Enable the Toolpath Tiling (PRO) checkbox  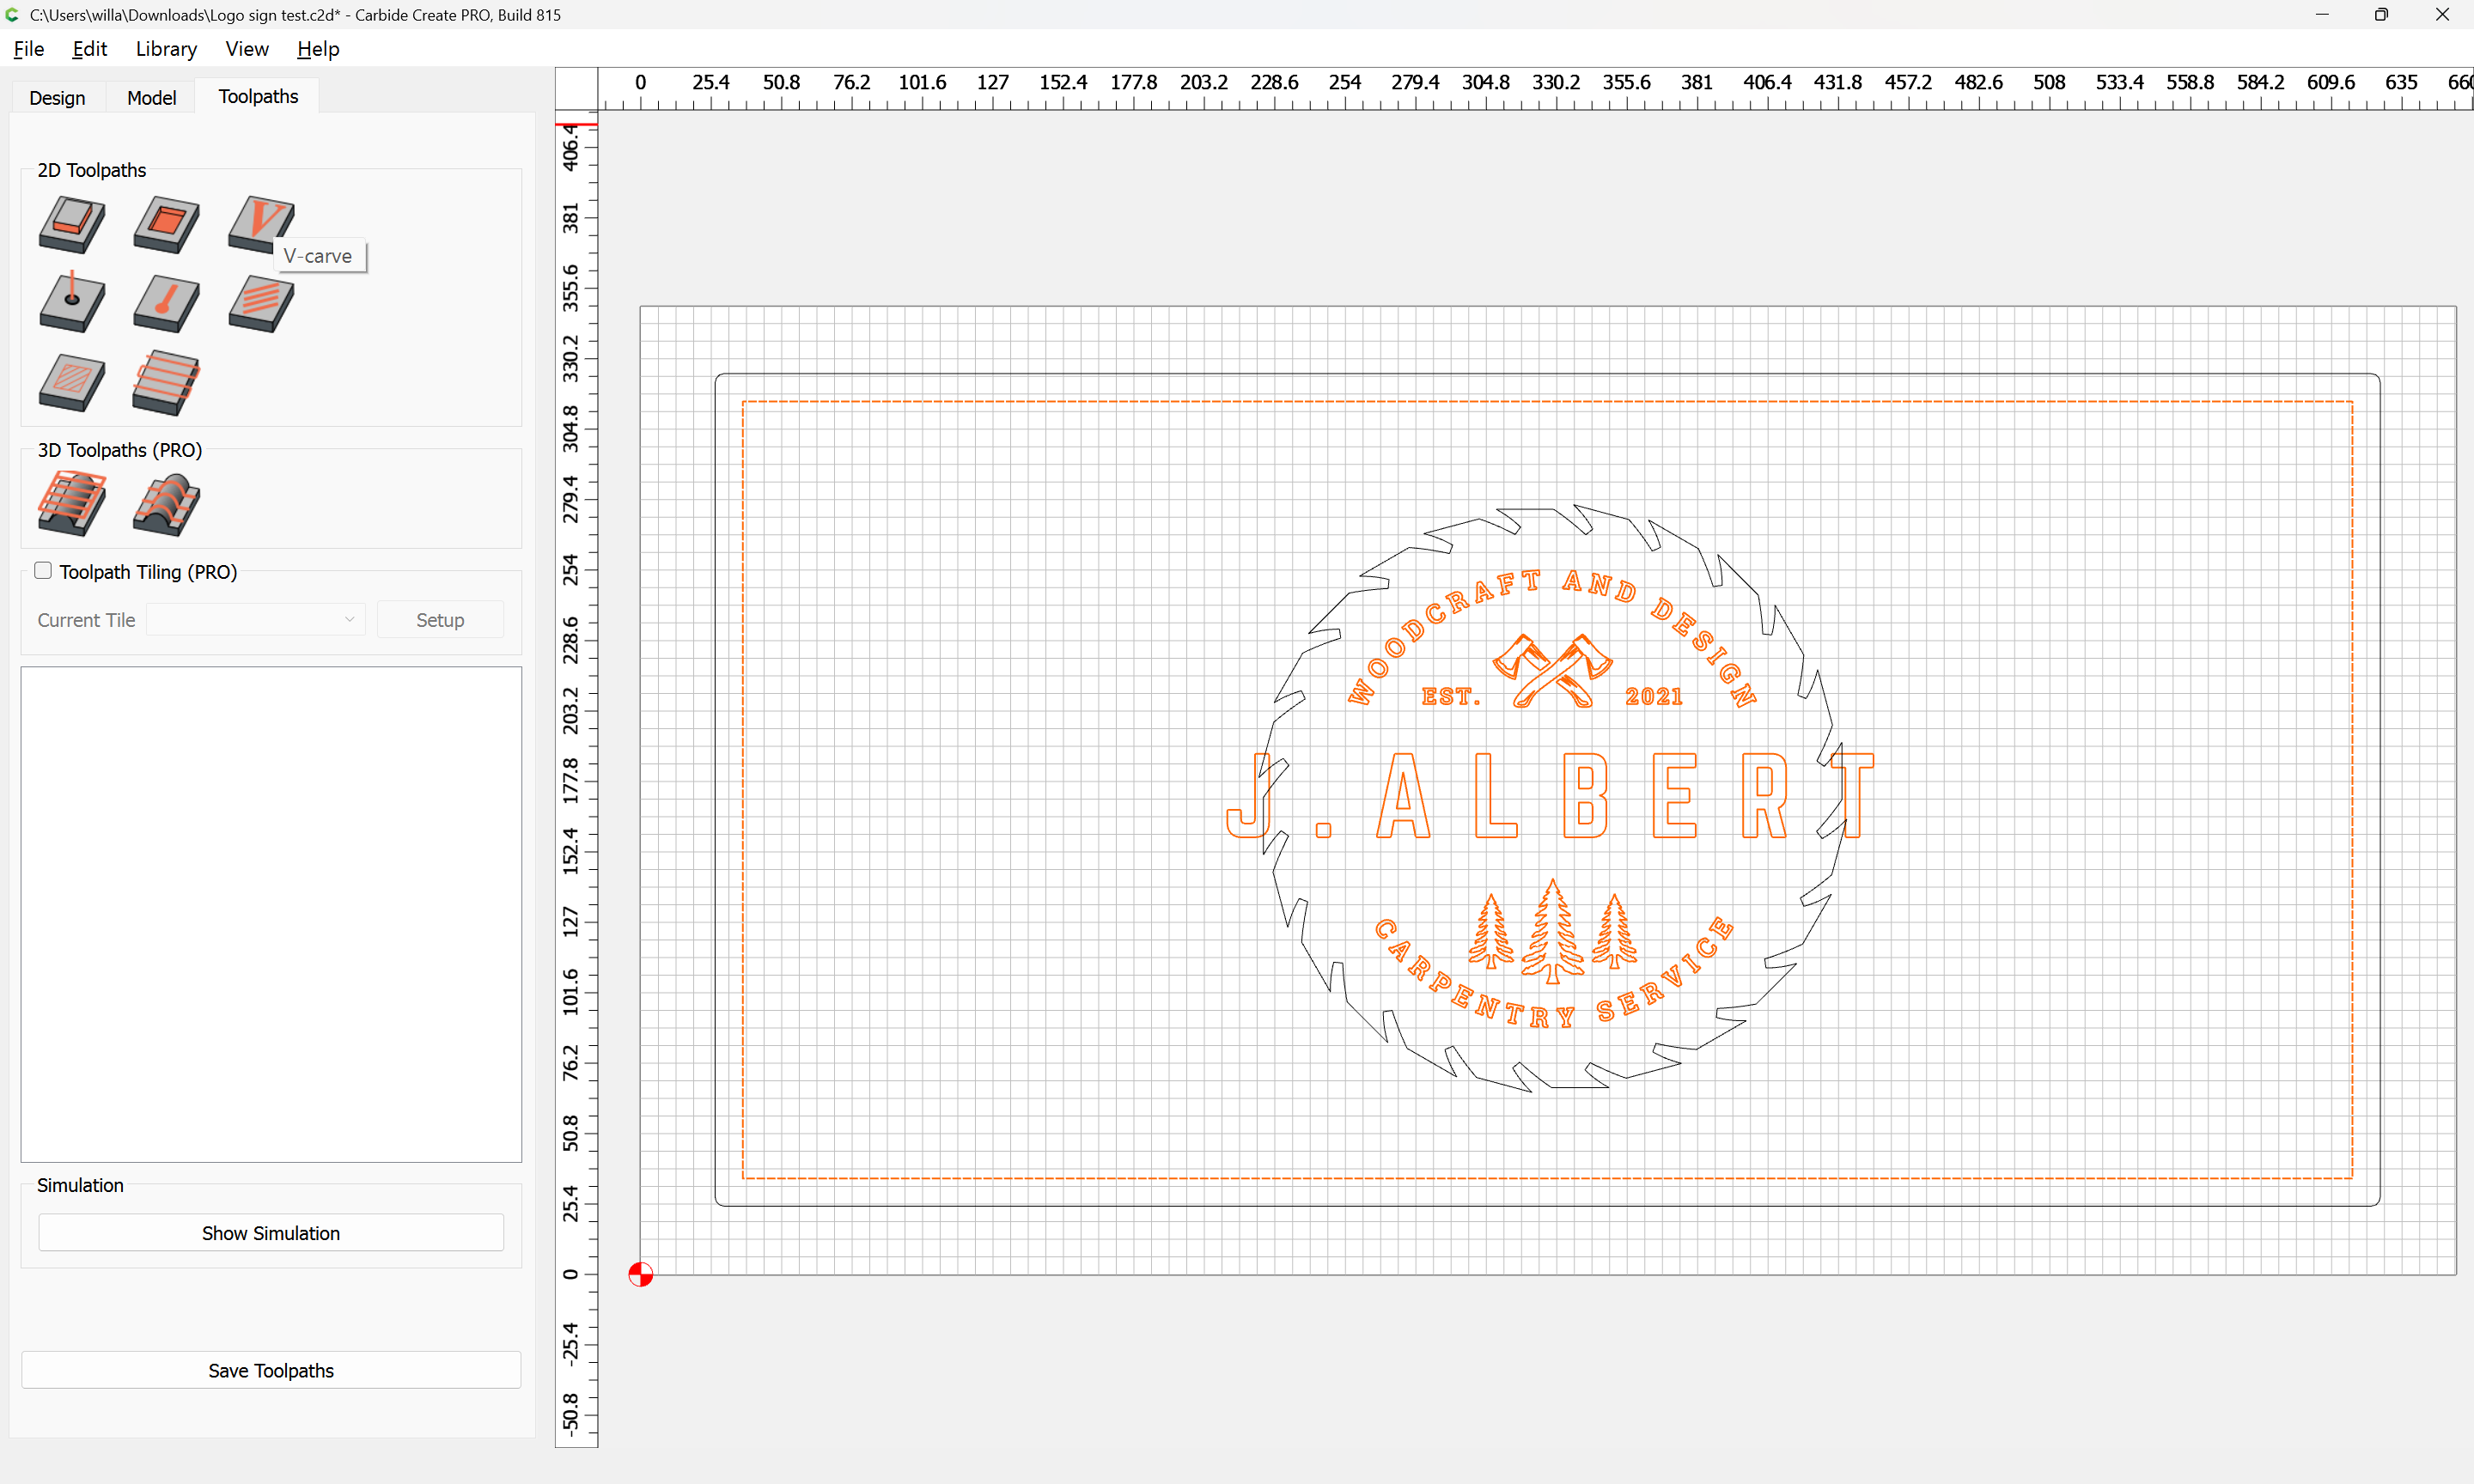(43, 571)
